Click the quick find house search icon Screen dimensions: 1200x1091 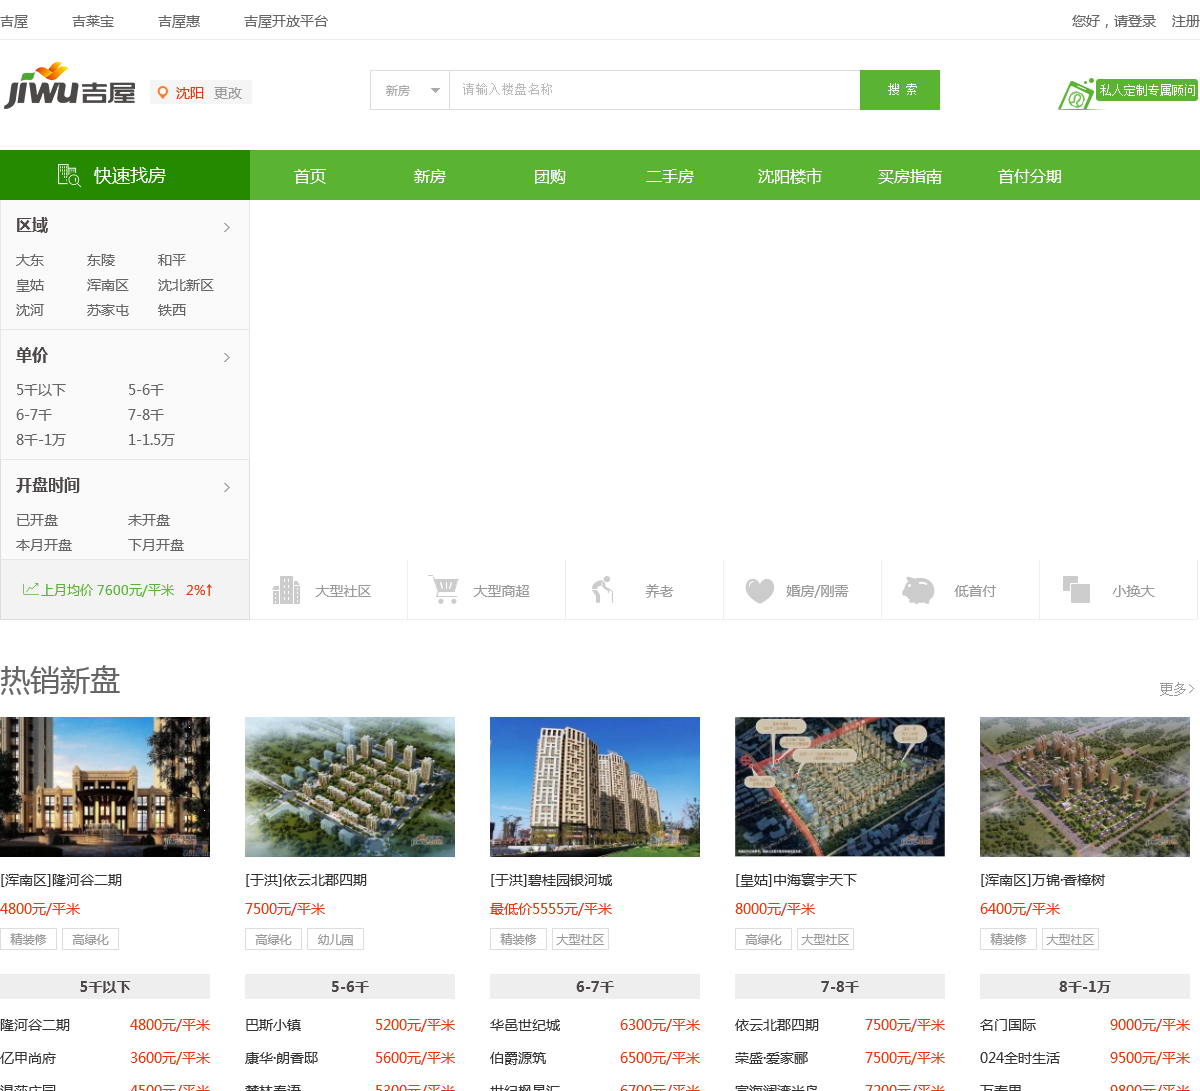(x=69, y=175)
